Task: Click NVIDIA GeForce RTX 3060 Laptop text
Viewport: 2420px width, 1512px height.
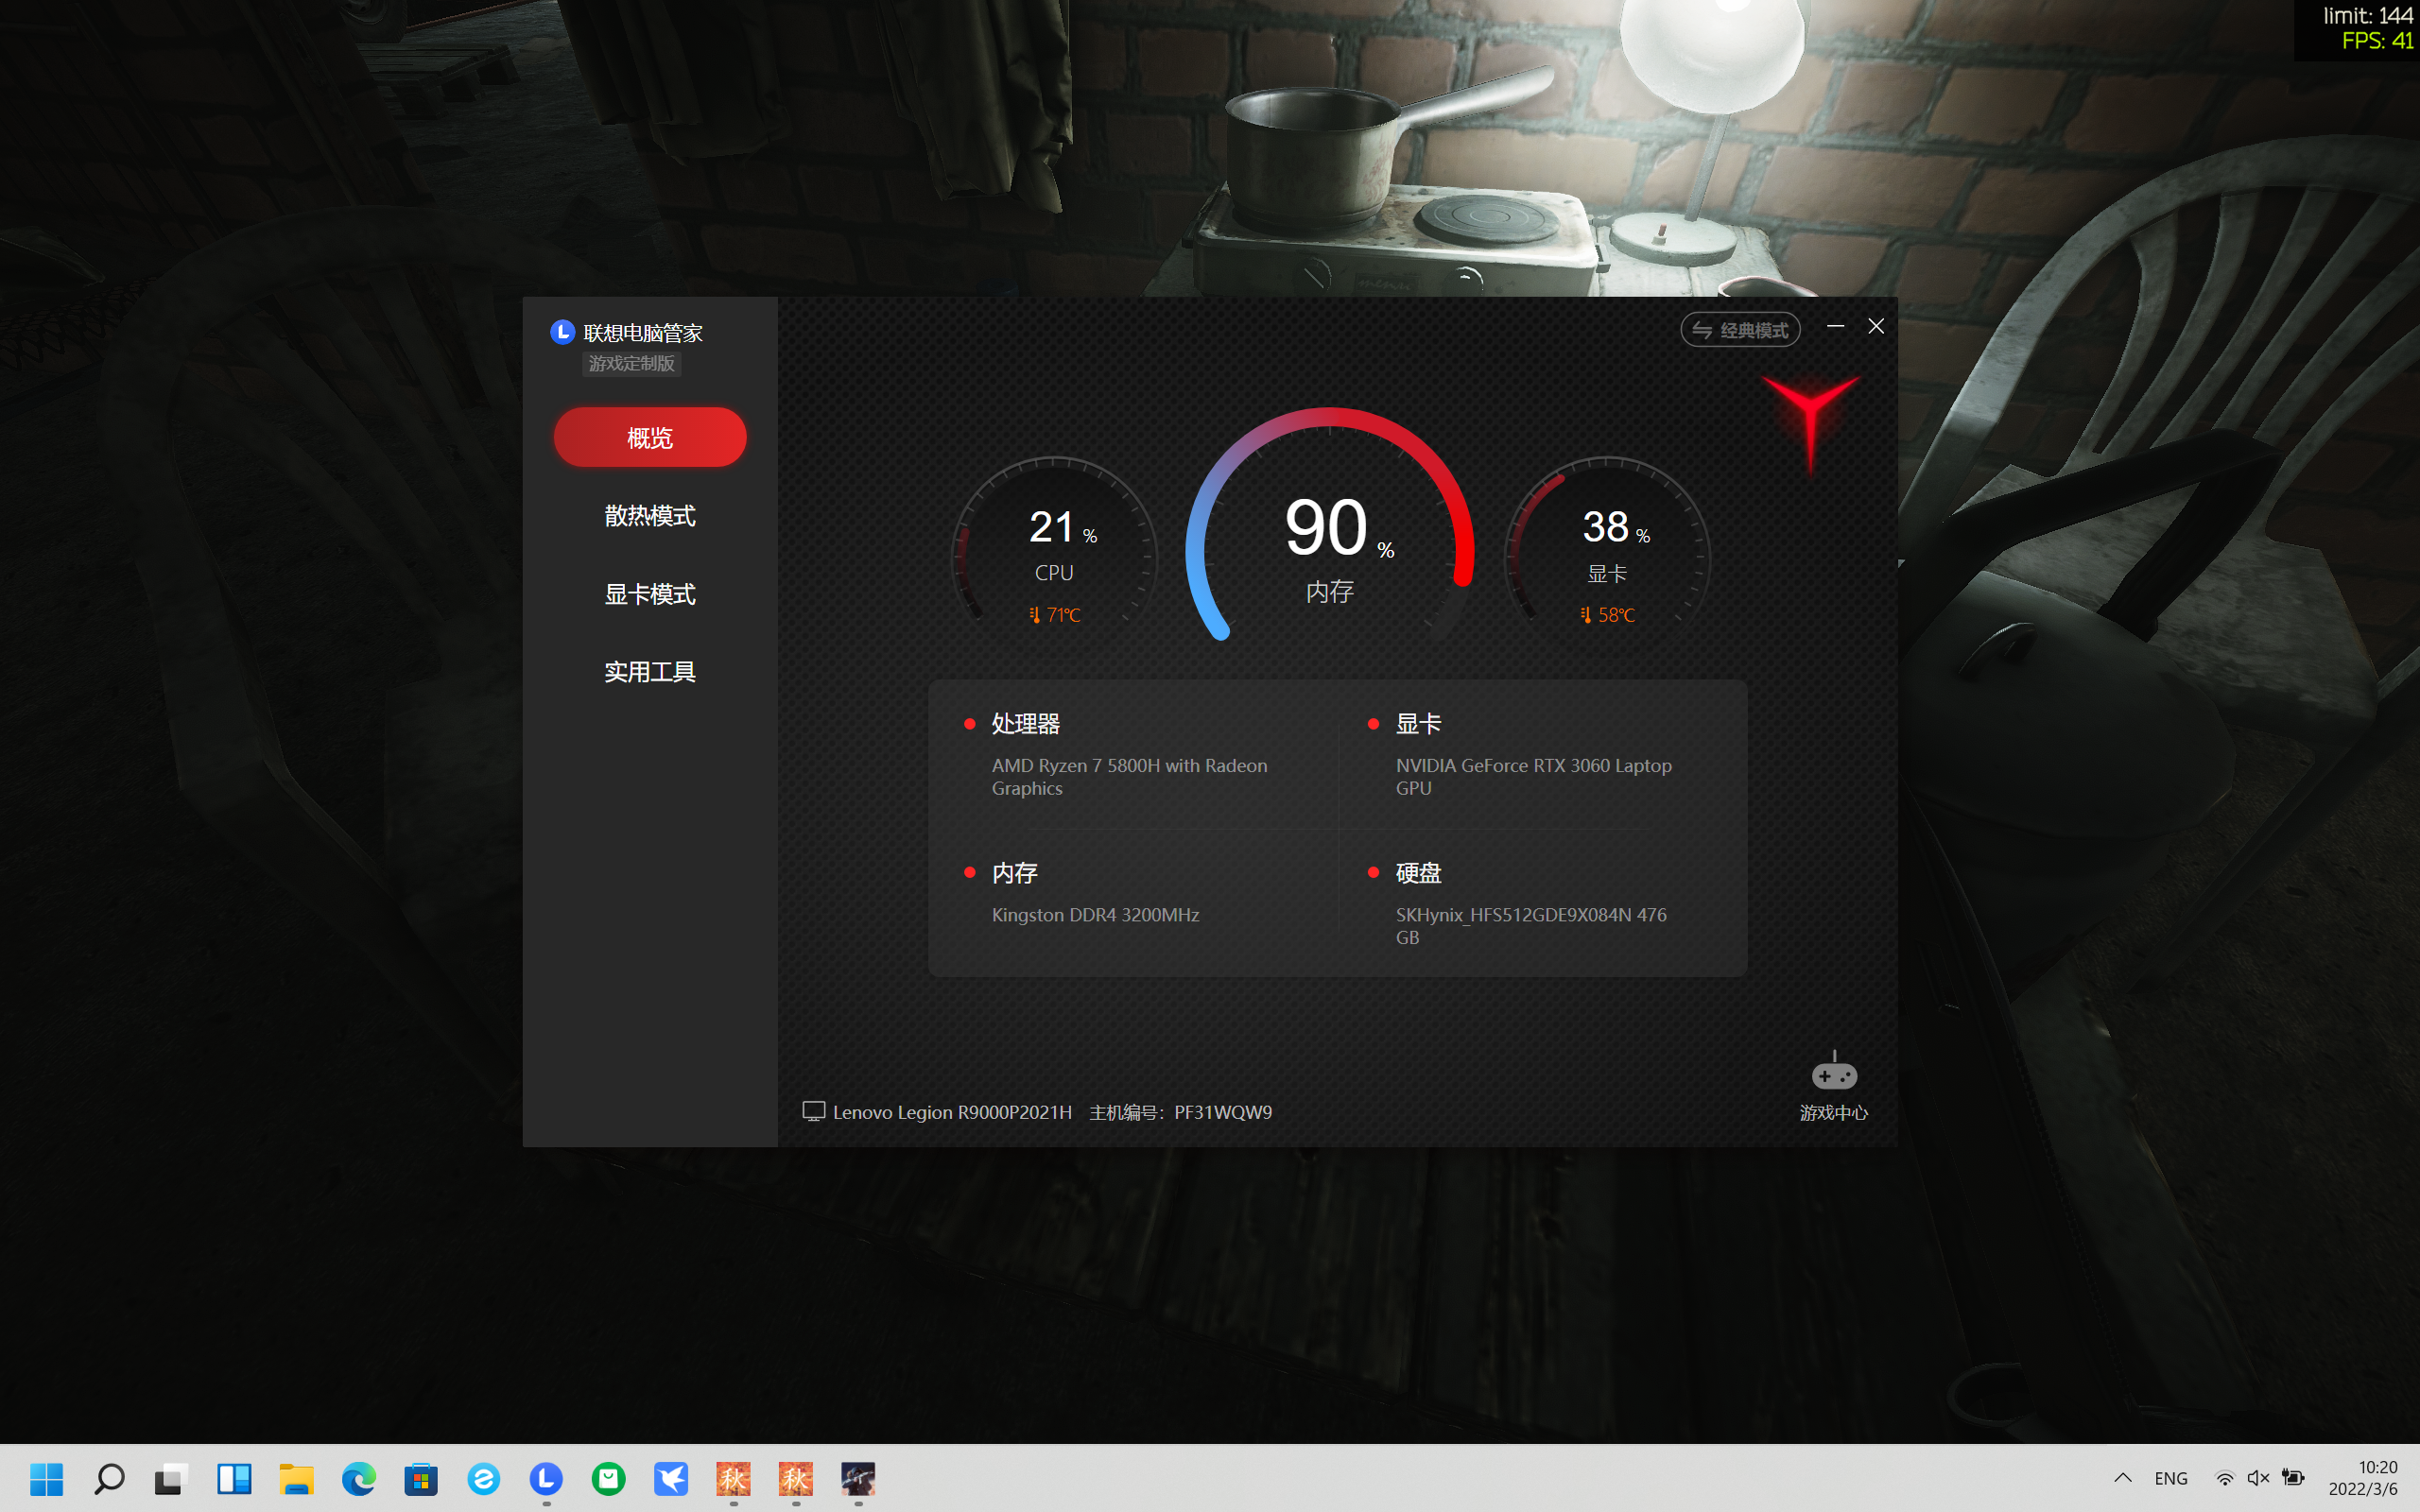Action: (x=1534, y=777)
